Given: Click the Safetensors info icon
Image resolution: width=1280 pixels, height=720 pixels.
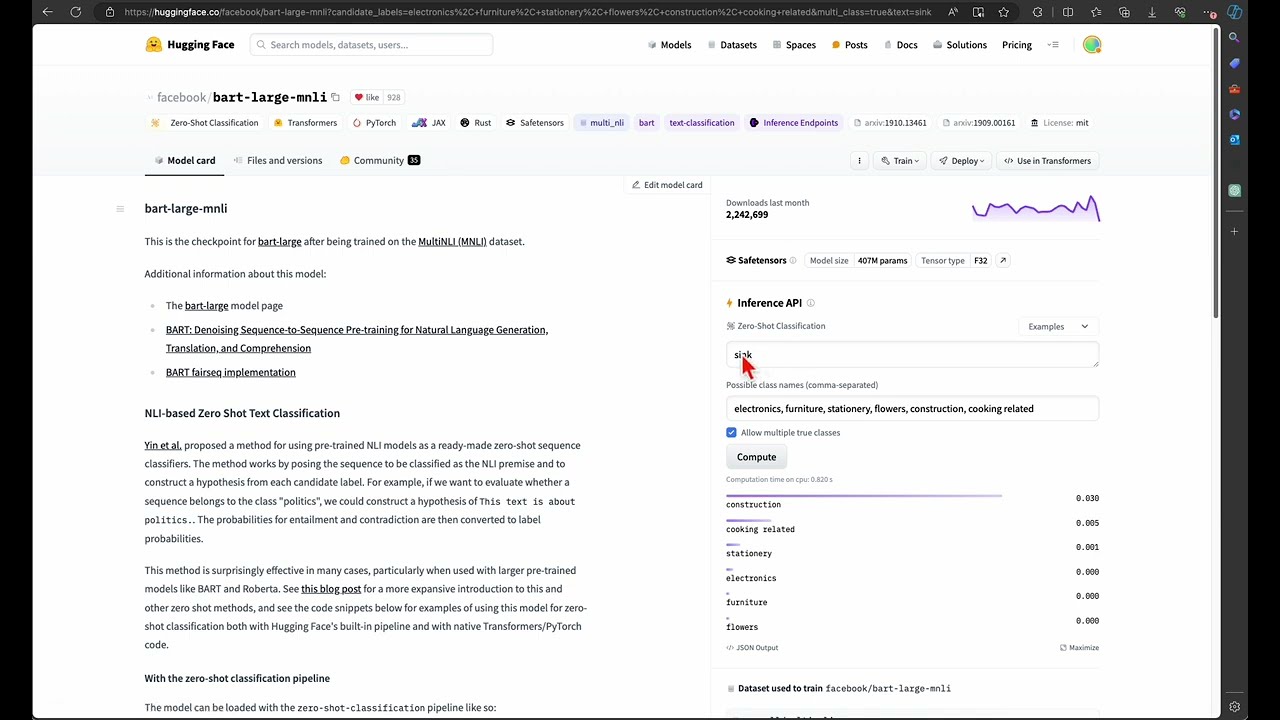Looking at the screenshot, I should click(x=793, y=261).
